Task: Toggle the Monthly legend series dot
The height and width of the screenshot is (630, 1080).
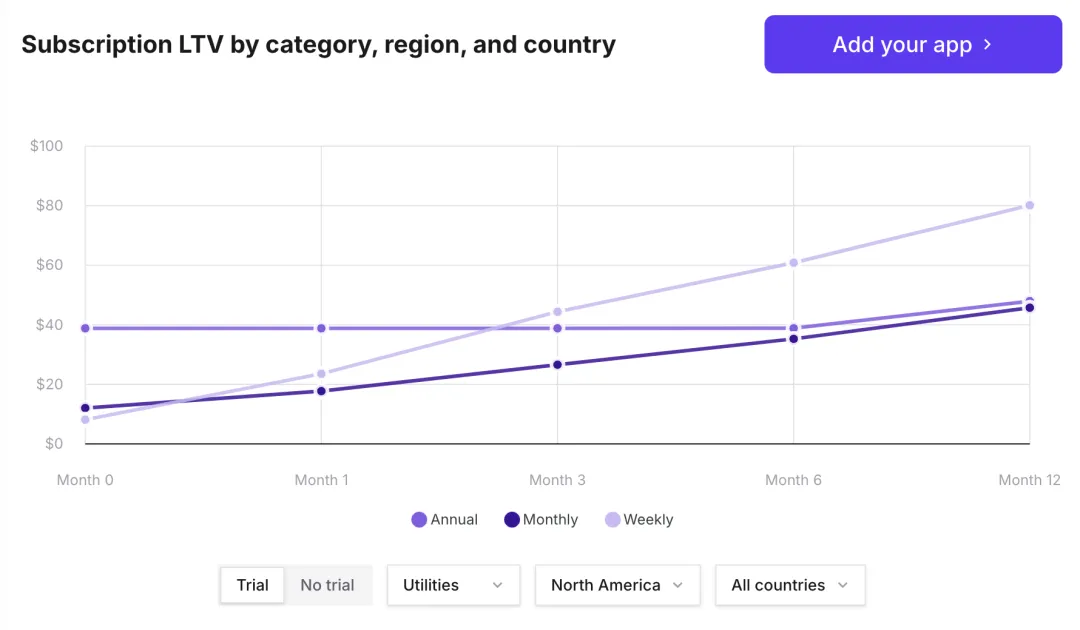Action: [512, 520]
